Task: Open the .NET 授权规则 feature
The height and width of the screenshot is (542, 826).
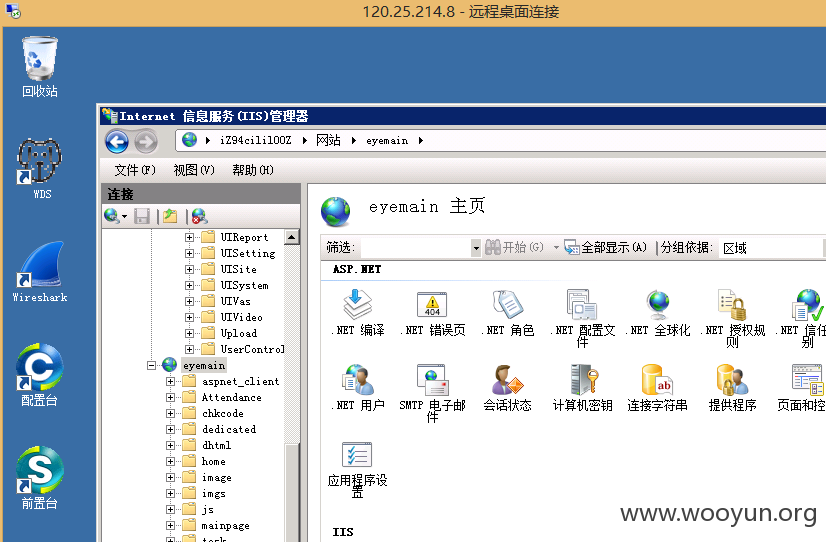Action: point(732,319)
